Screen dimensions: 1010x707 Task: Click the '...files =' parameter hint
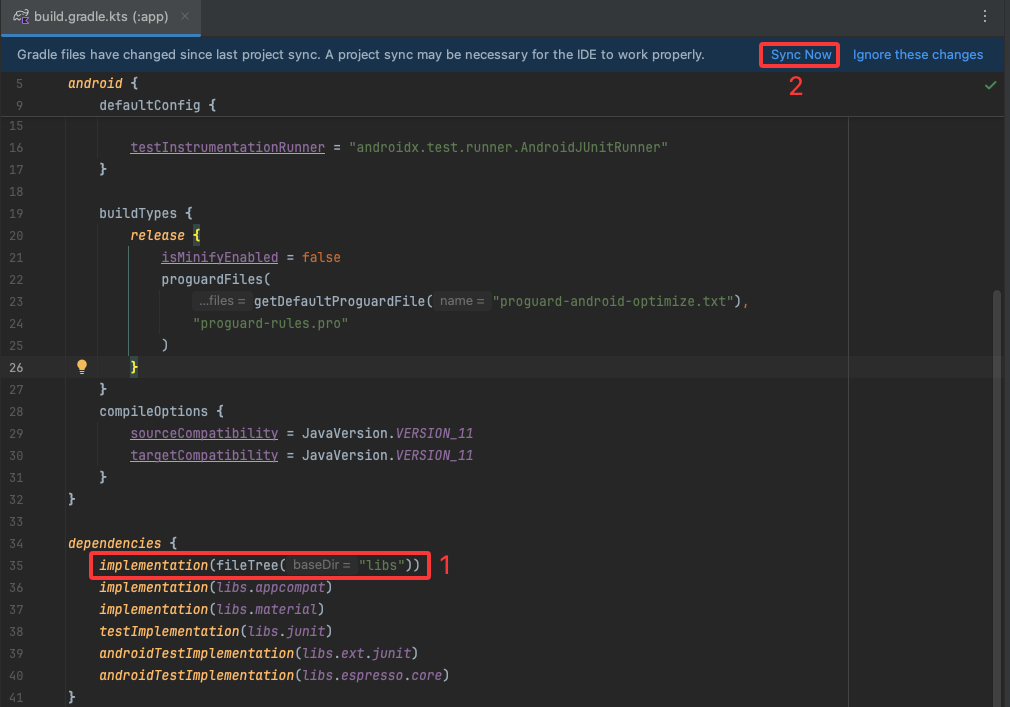[221, 301]
